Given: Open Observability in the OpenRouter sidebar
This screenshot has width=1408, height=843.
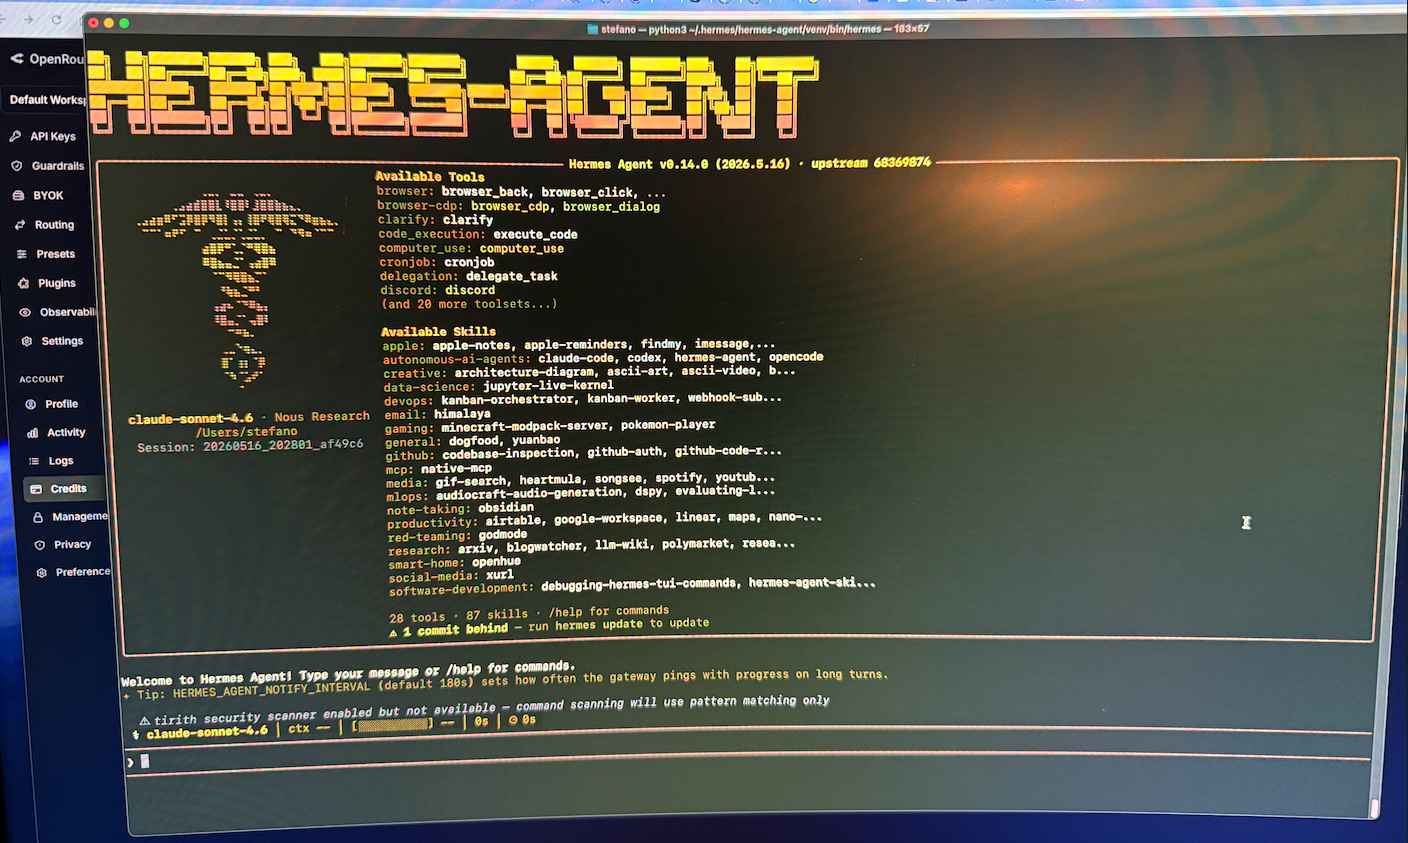Looking at the screenshot, I should coord(58,312).
